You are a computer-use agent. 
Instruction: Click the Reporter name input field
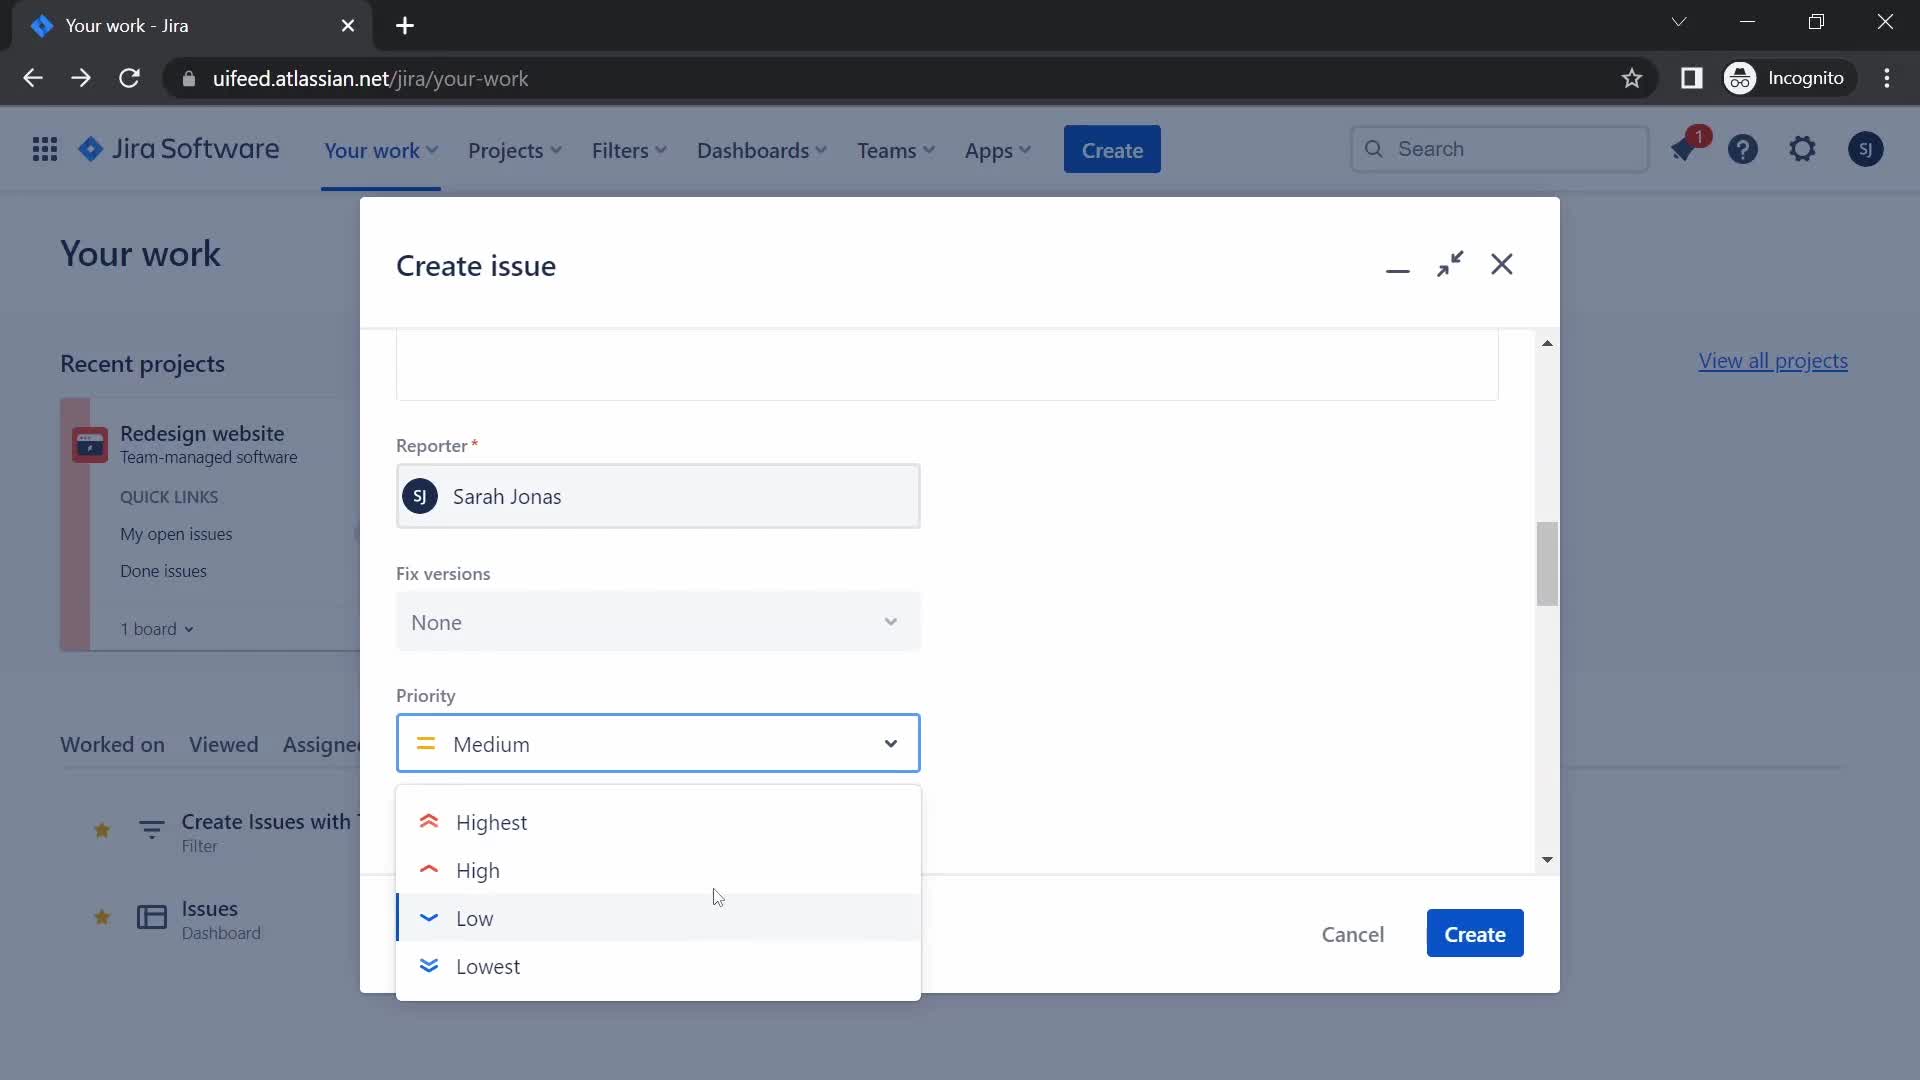(658, 496)
